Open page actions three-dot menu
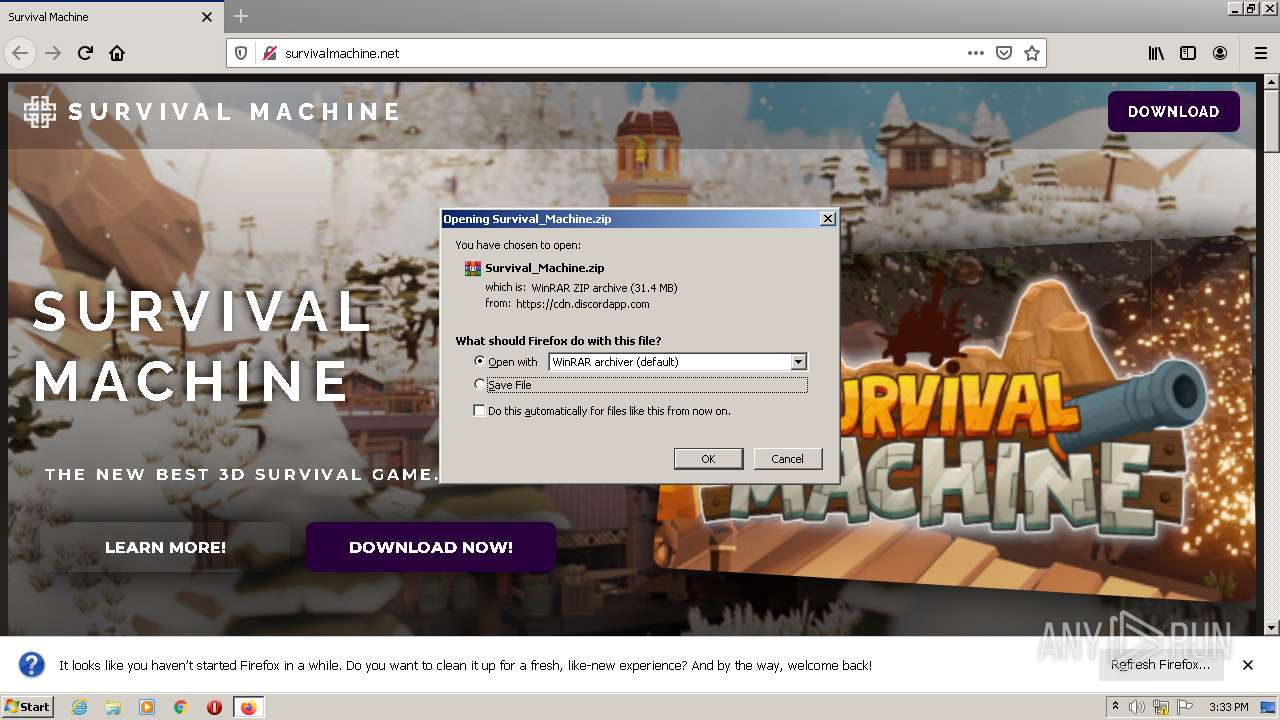Viewport: 1280px width, 720px height. tap(976, 53)
